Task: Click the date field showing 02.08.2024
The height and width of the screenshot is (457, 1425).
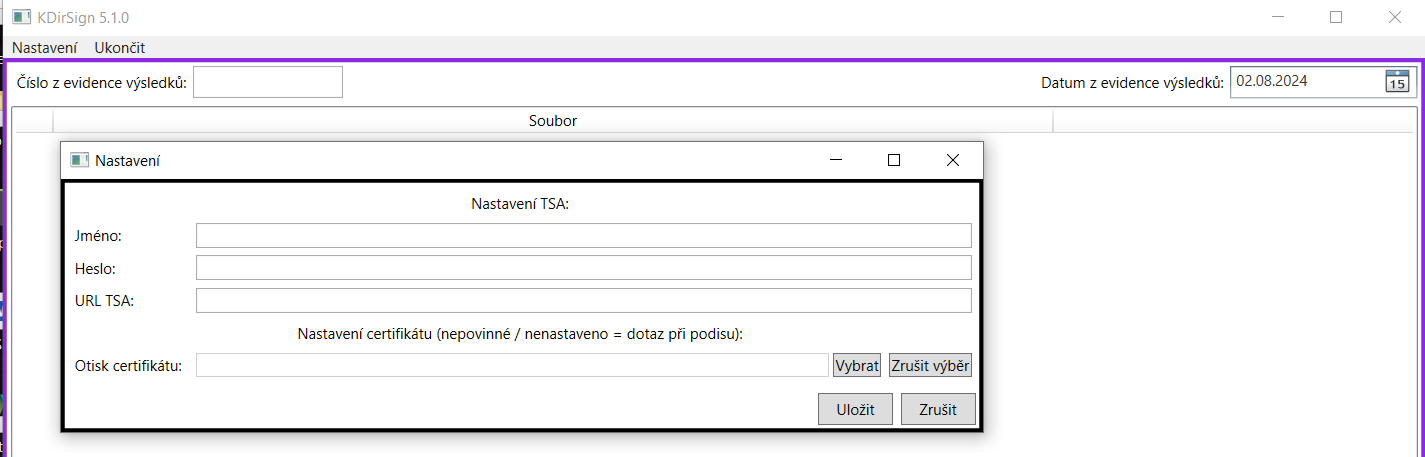Action: [1305, 82]
